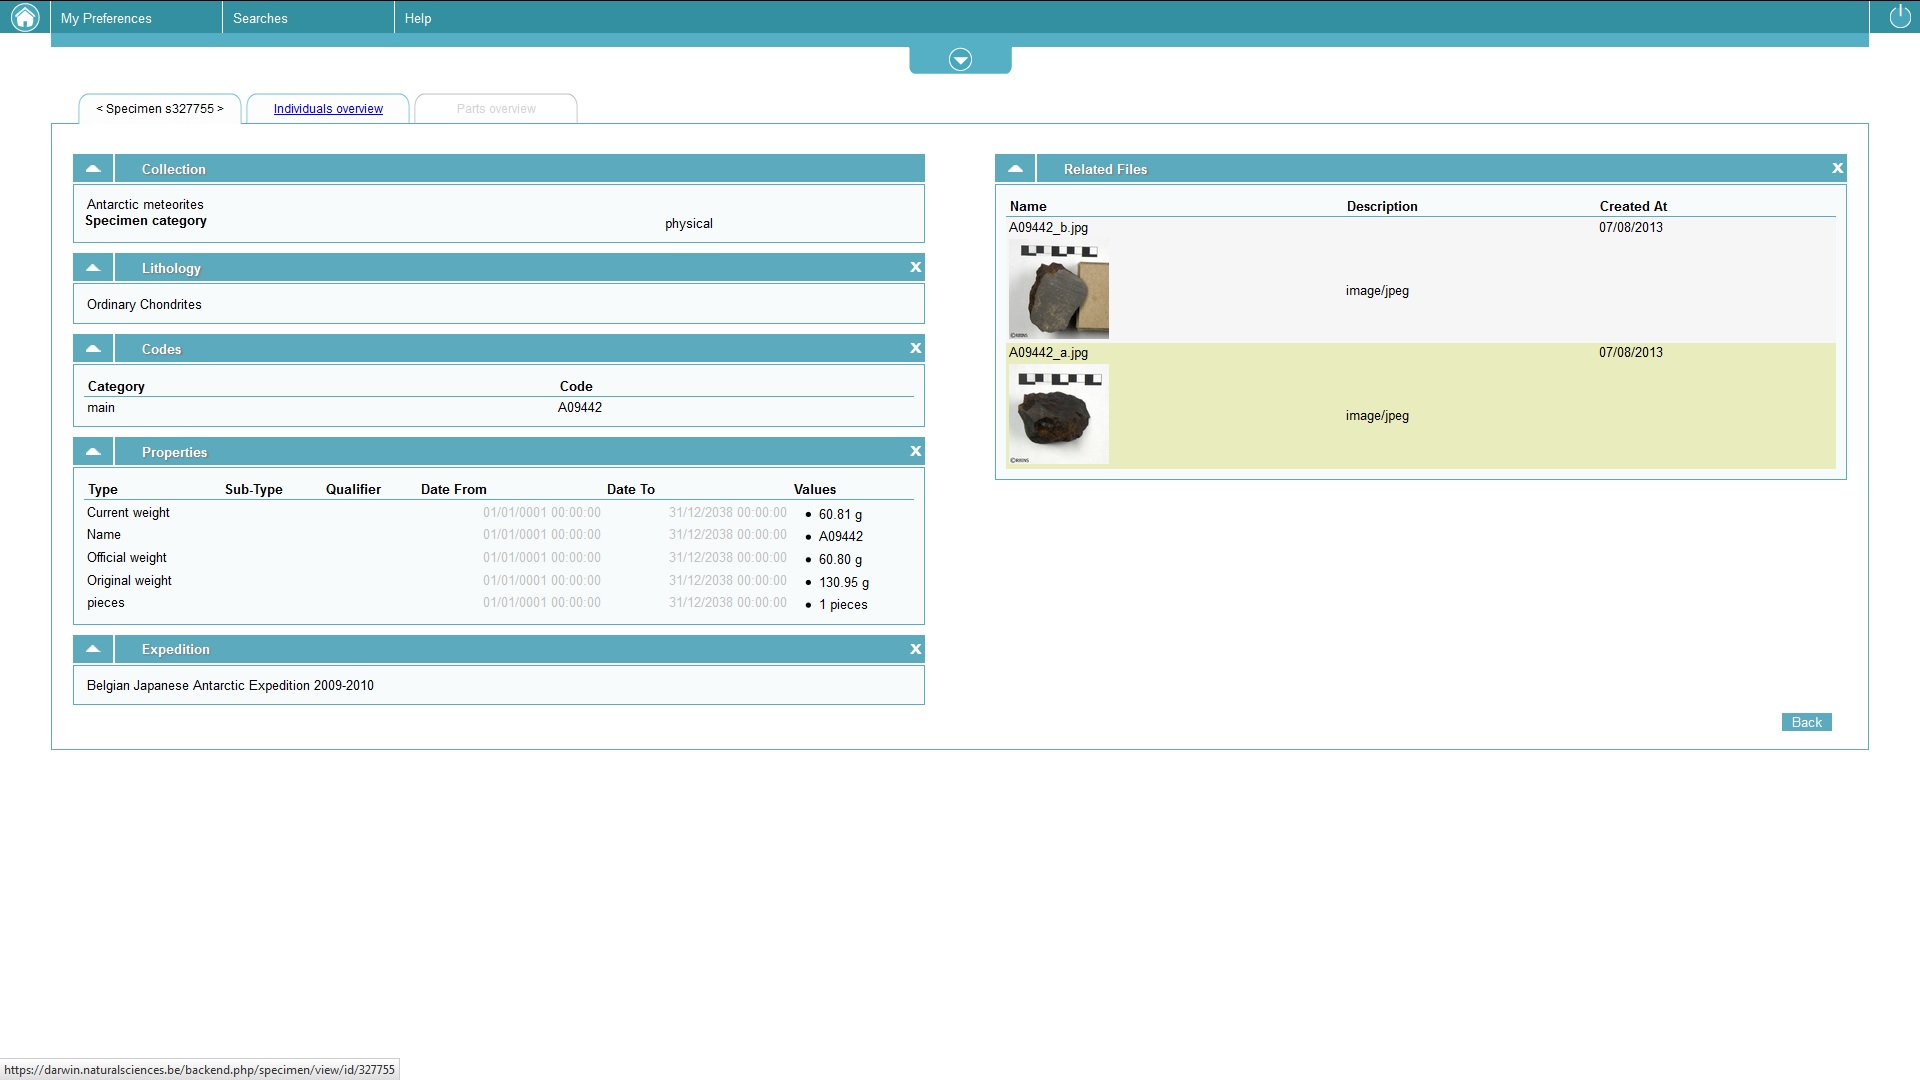
Task: Open the A09442_b.jpg thumbnail image
Action: [x=1058, y=290]
